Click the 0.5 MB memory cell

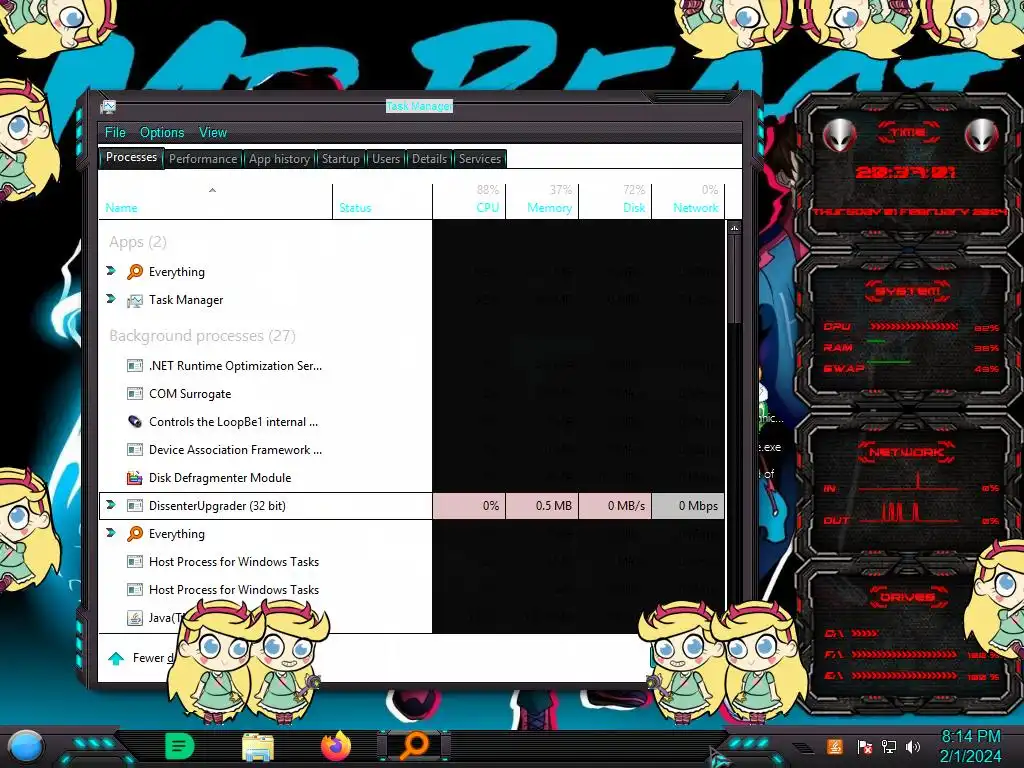click(x=542, y=506)
